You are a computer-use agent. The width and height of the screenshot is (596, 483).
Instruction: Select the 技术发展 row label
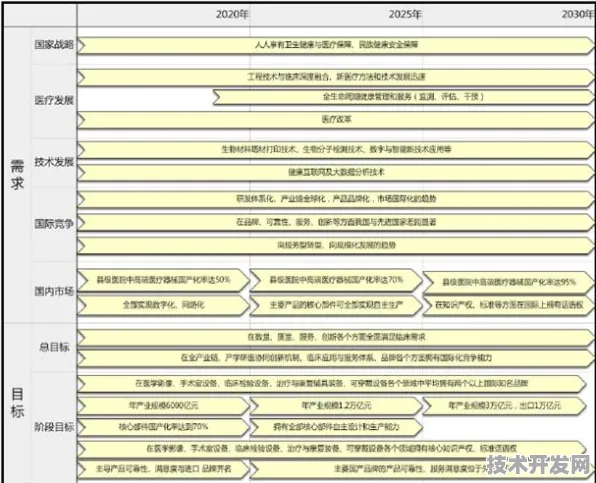click(x=54, y=162)
